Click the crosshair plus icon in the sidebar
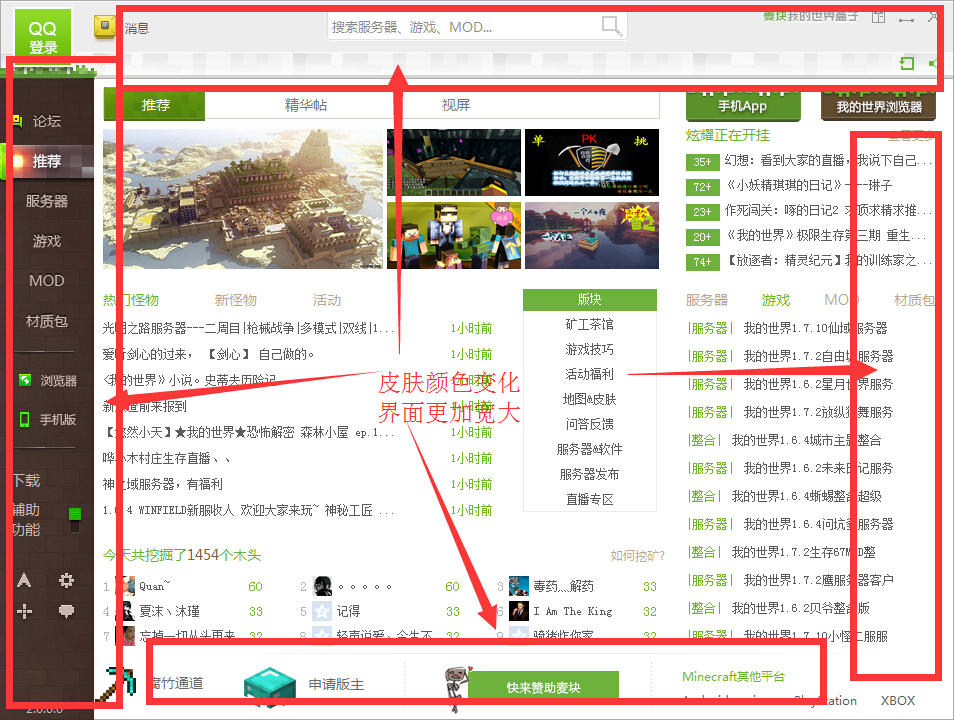954x720 pixels. click(25, 610)
